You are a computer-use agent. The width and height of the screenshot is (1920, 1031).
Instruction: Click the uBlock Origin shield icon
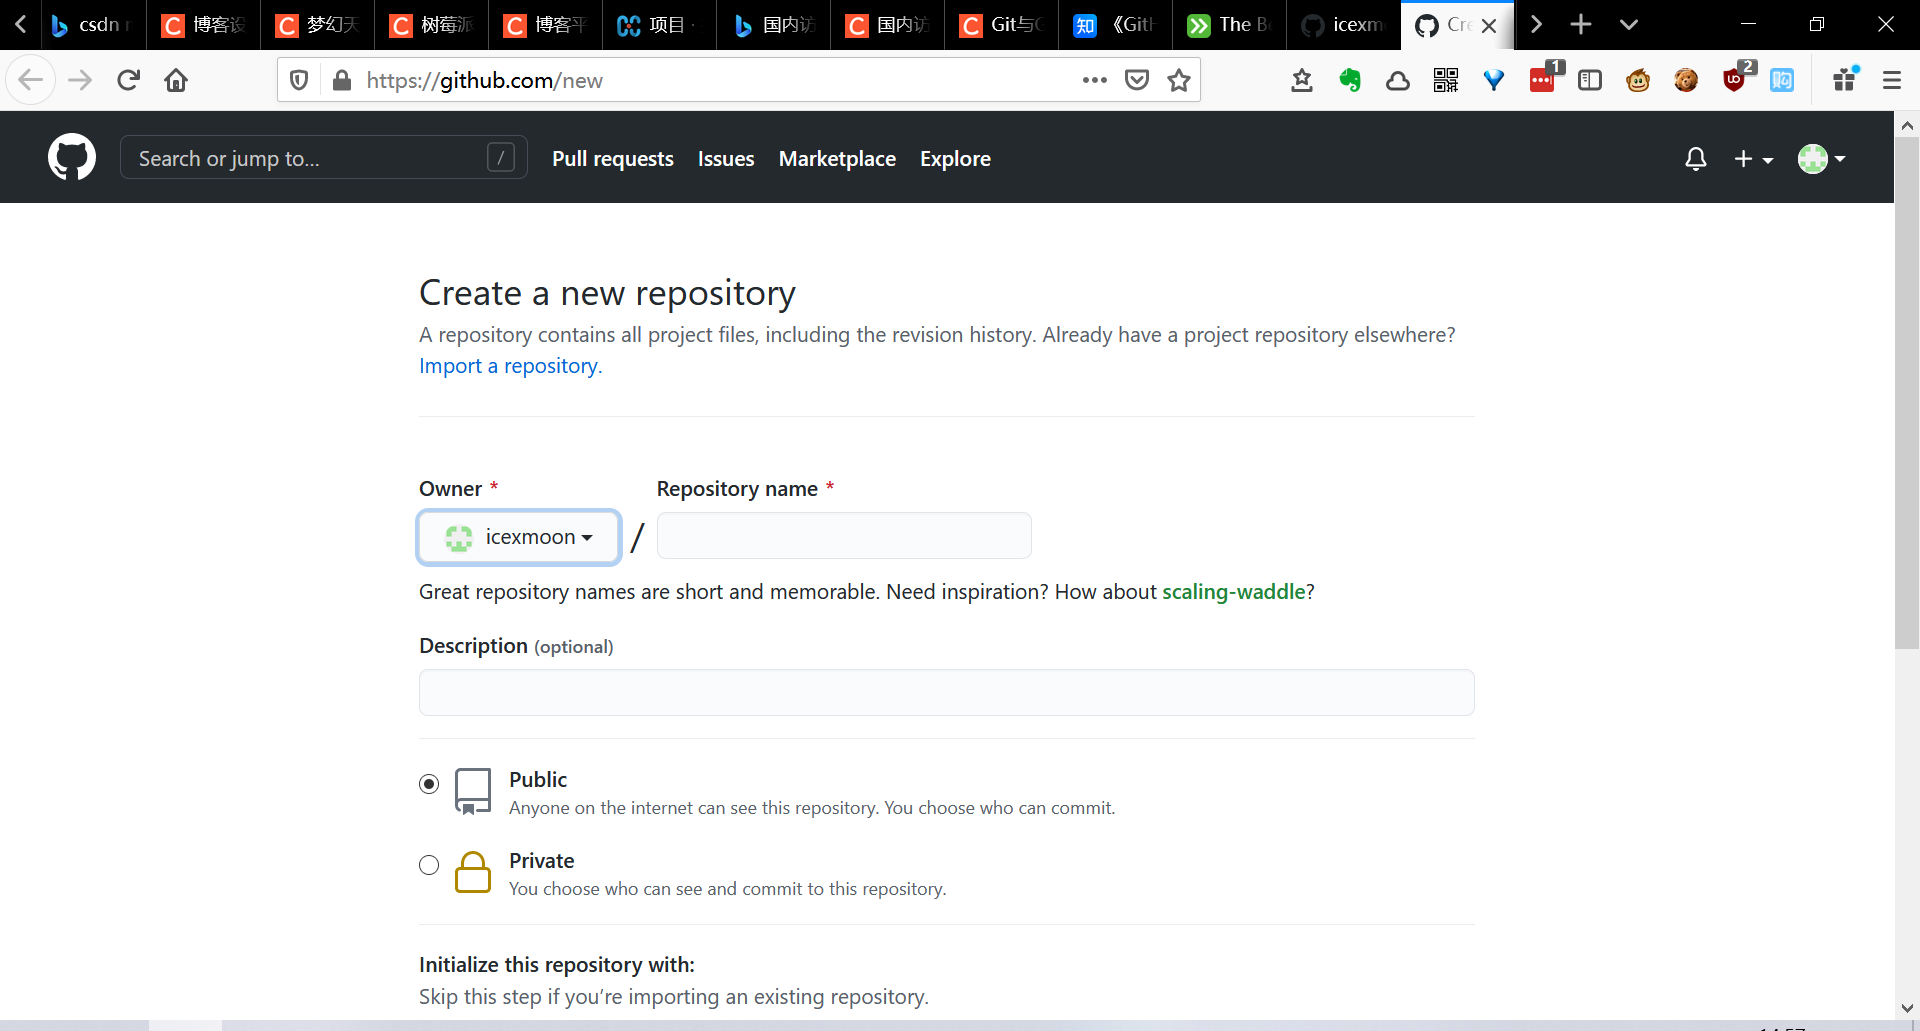pos(1735,78)
